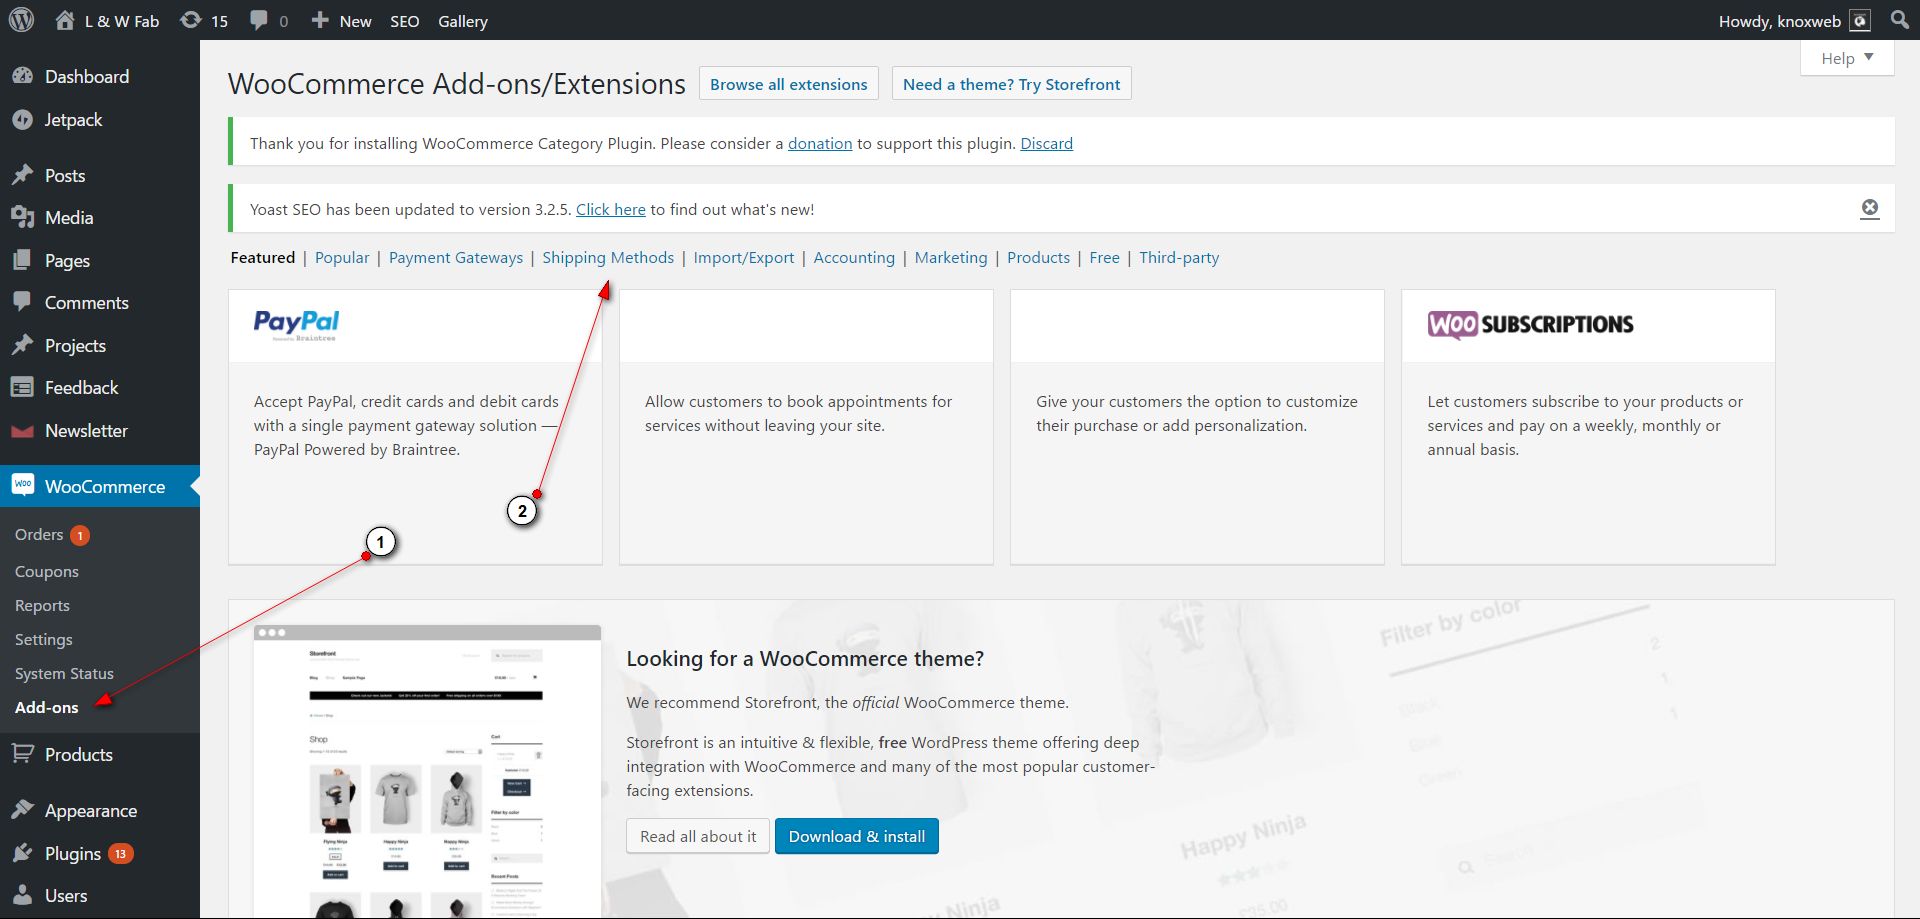Open WooCommerce System Status submenu
The height and width of the screenshot is (919, 1920).
click(x=64, y=673)
